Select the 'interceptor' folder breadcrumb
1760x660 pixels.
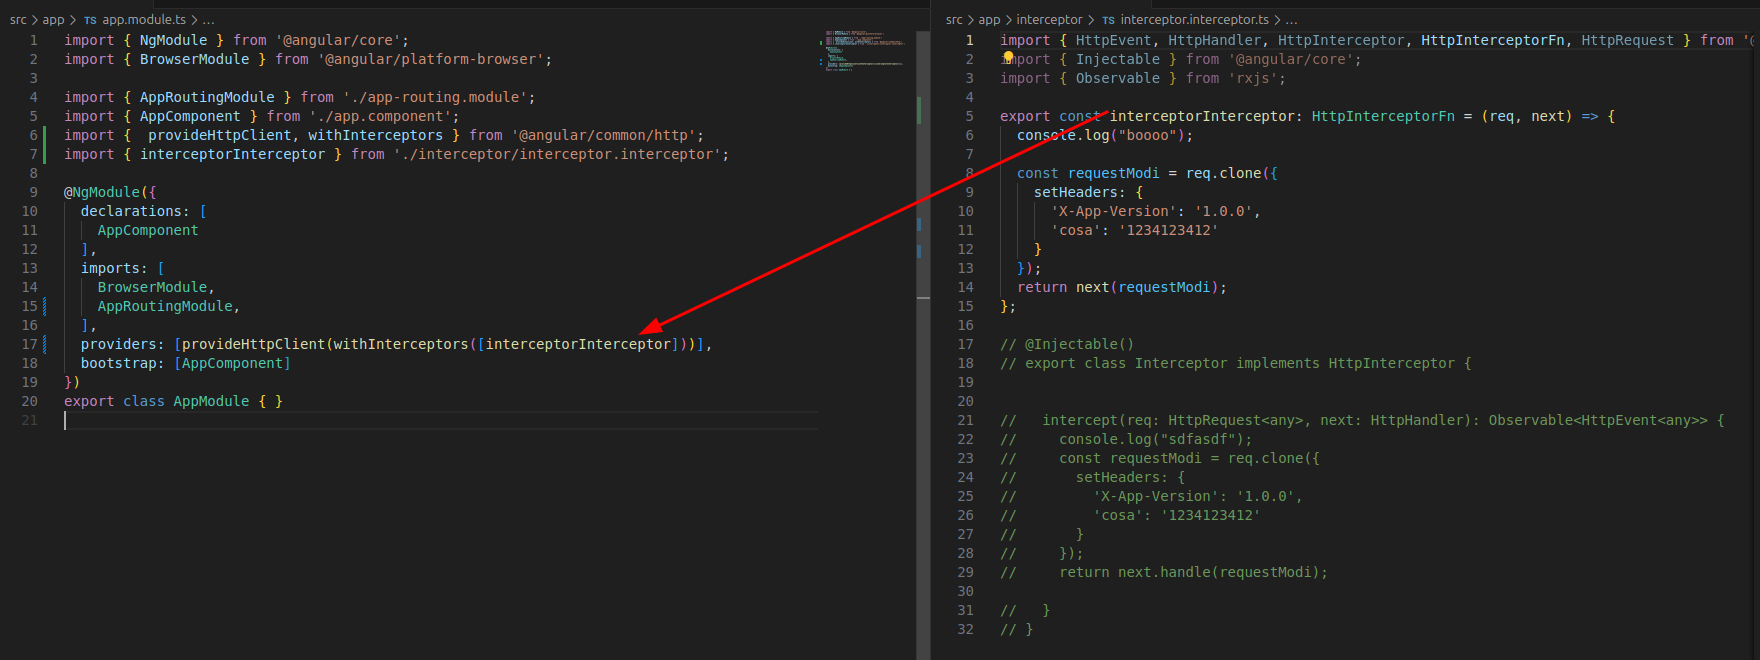coord(1049,20)
